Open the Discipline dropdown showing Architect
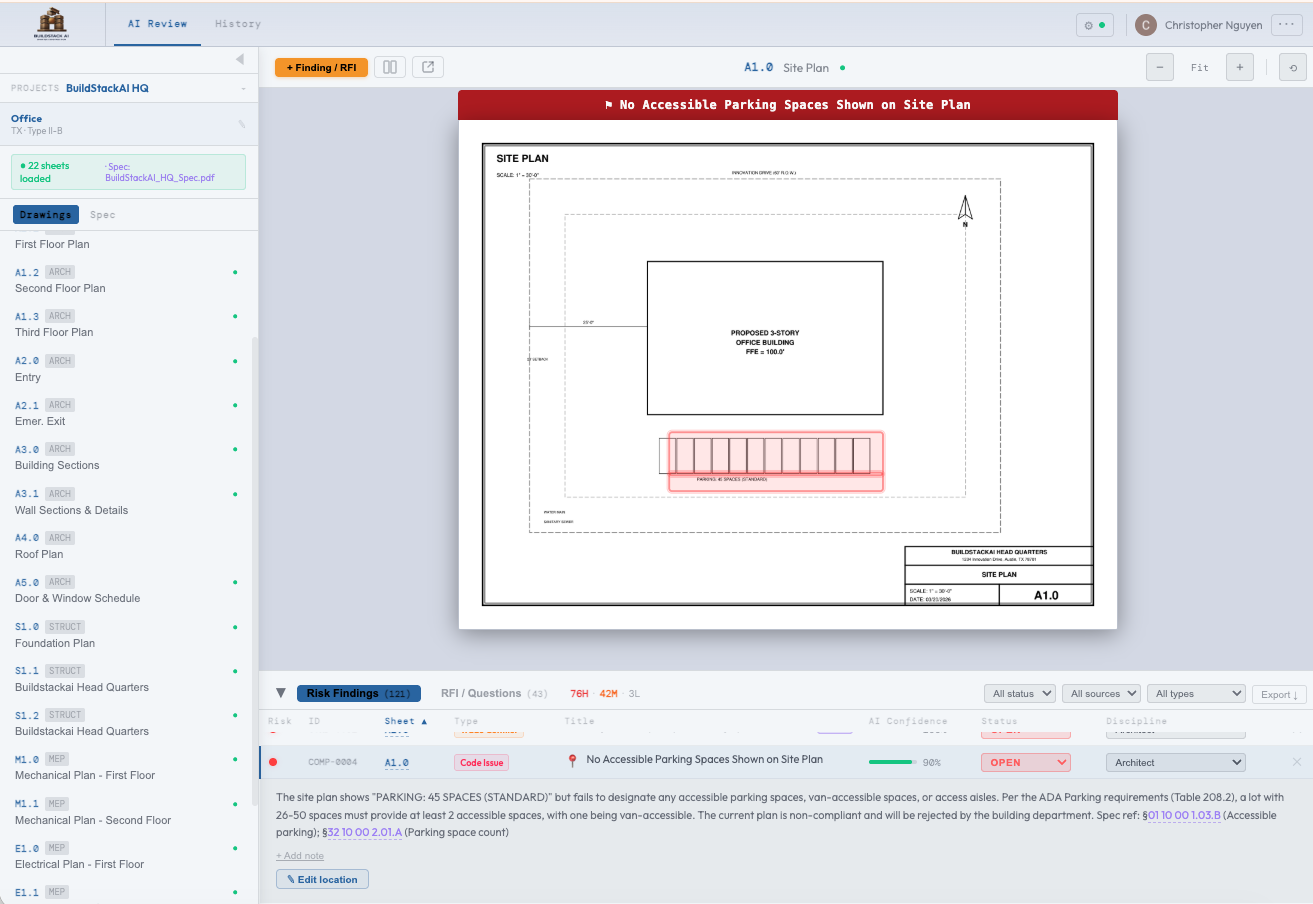 click(x=1175, y=761)
